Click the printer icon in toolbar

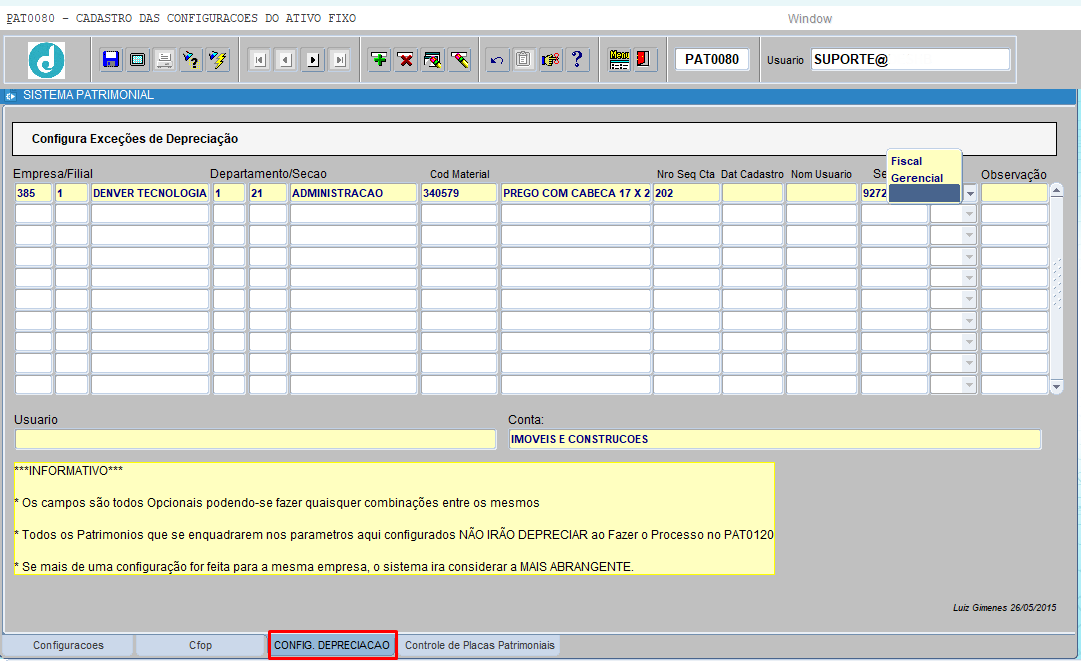point(164,60)
